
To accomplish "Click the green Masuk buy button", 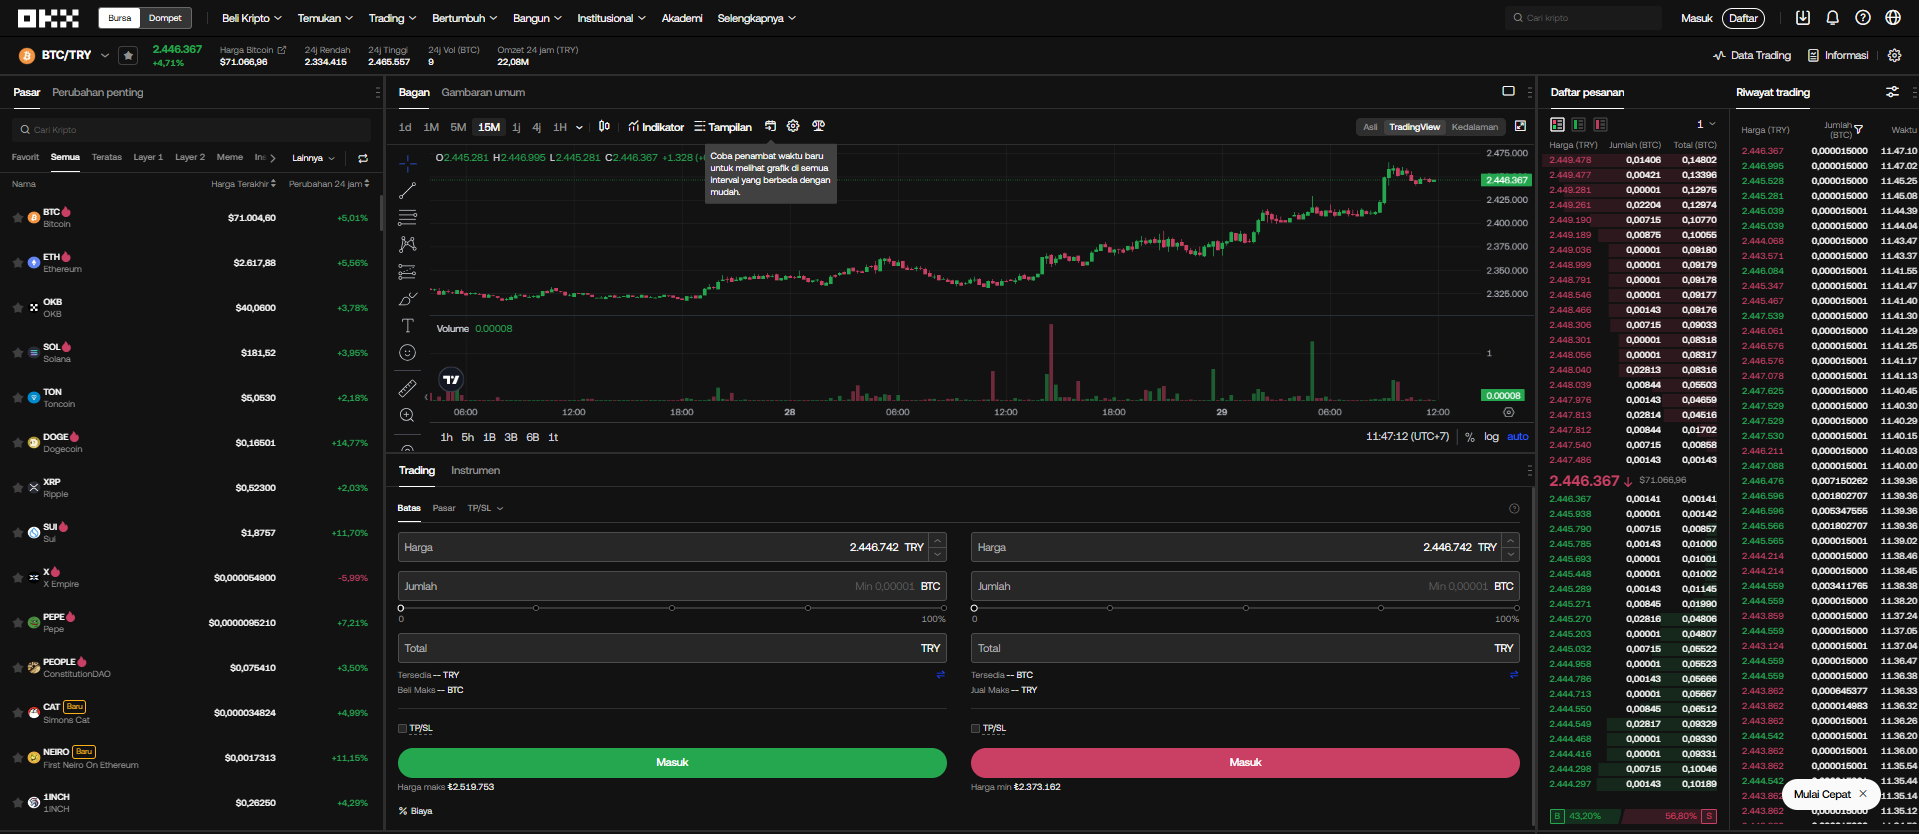I will click(672, 762).
